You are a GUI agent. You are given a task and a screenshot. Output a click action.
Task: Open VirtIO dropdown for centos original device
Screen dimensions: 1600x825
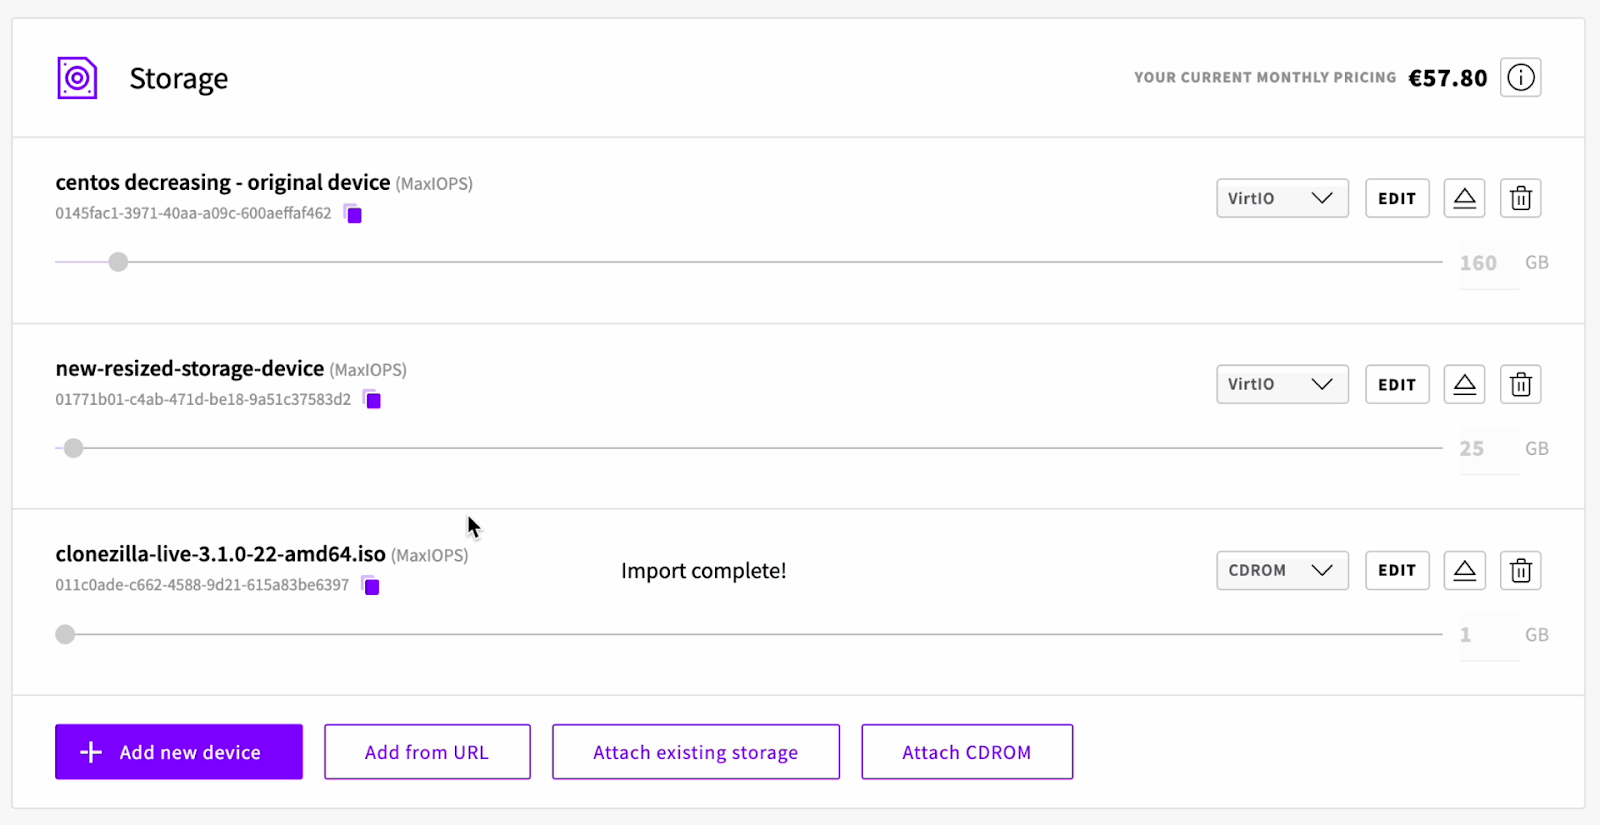click(x=1282, y=198)
